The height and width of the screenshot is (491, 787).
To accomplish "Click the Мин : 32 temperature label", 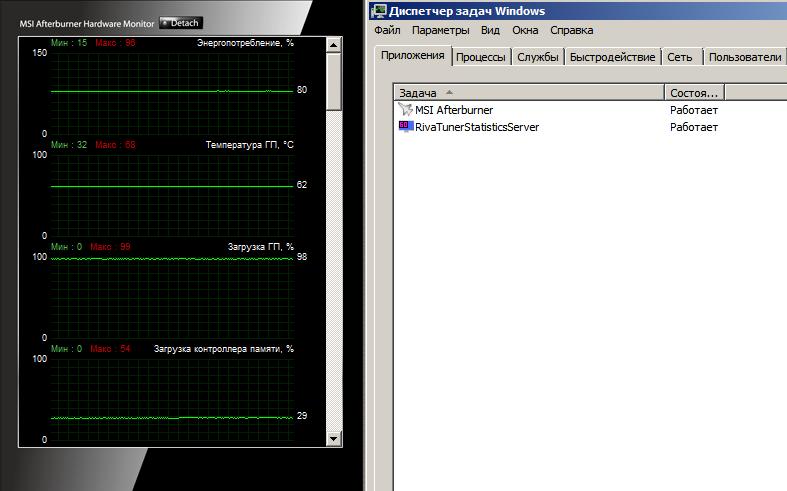I will [x=69, y=145].
